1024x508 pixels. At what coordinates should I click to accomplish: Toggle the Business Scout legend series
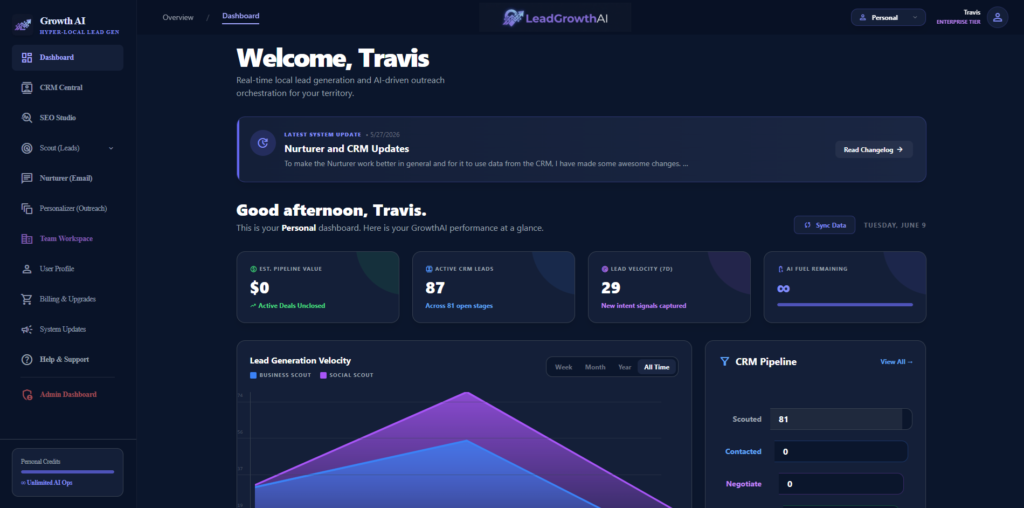tap(280, 375)
